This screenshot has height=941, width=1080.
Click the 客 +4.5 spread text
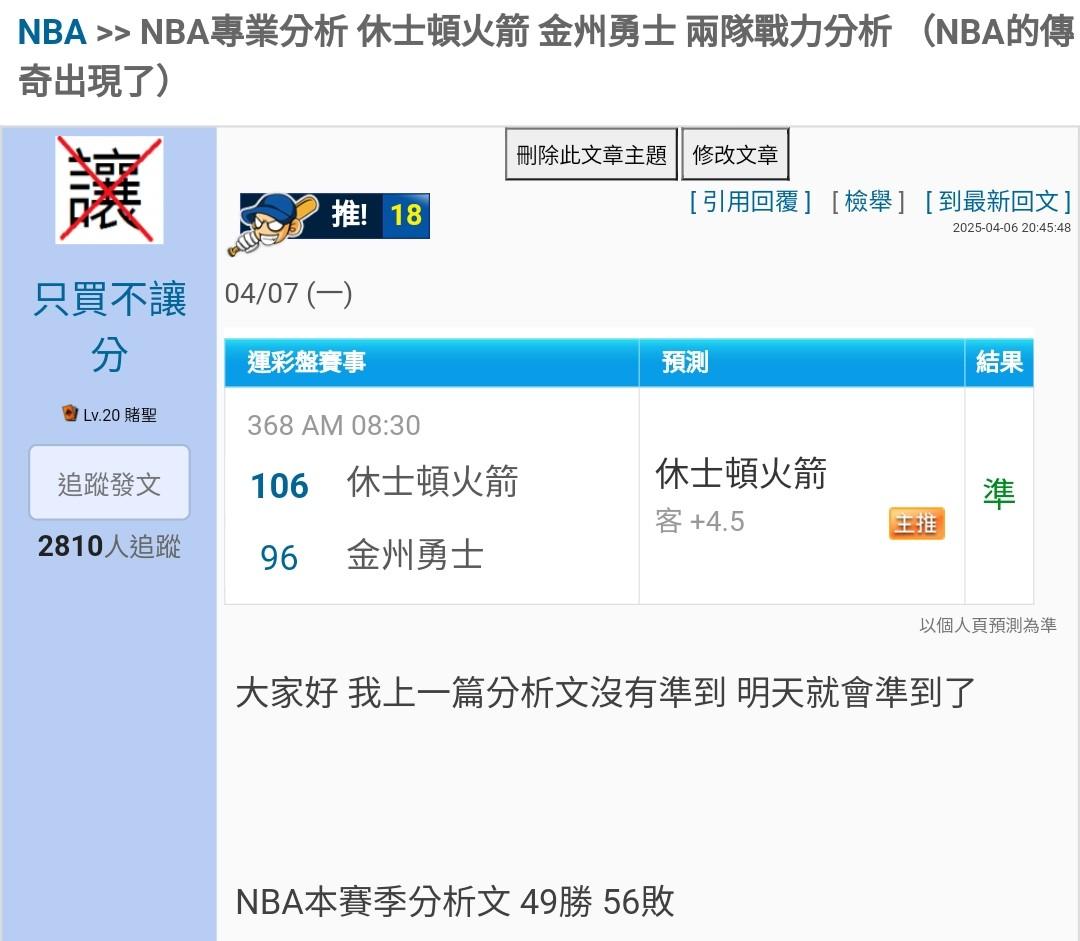click(x=700, y=521)
